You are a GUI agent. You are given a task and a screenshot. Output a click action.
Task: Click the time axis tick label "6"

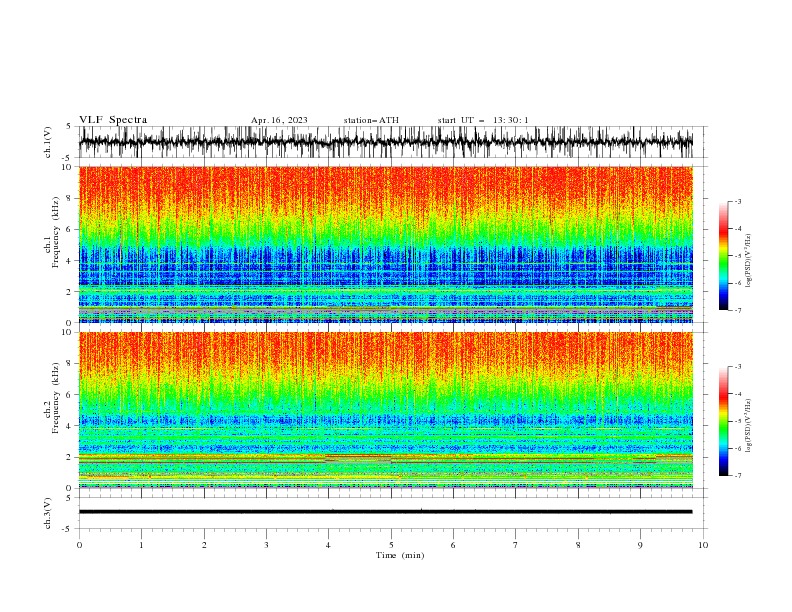(x=453, y=545)
